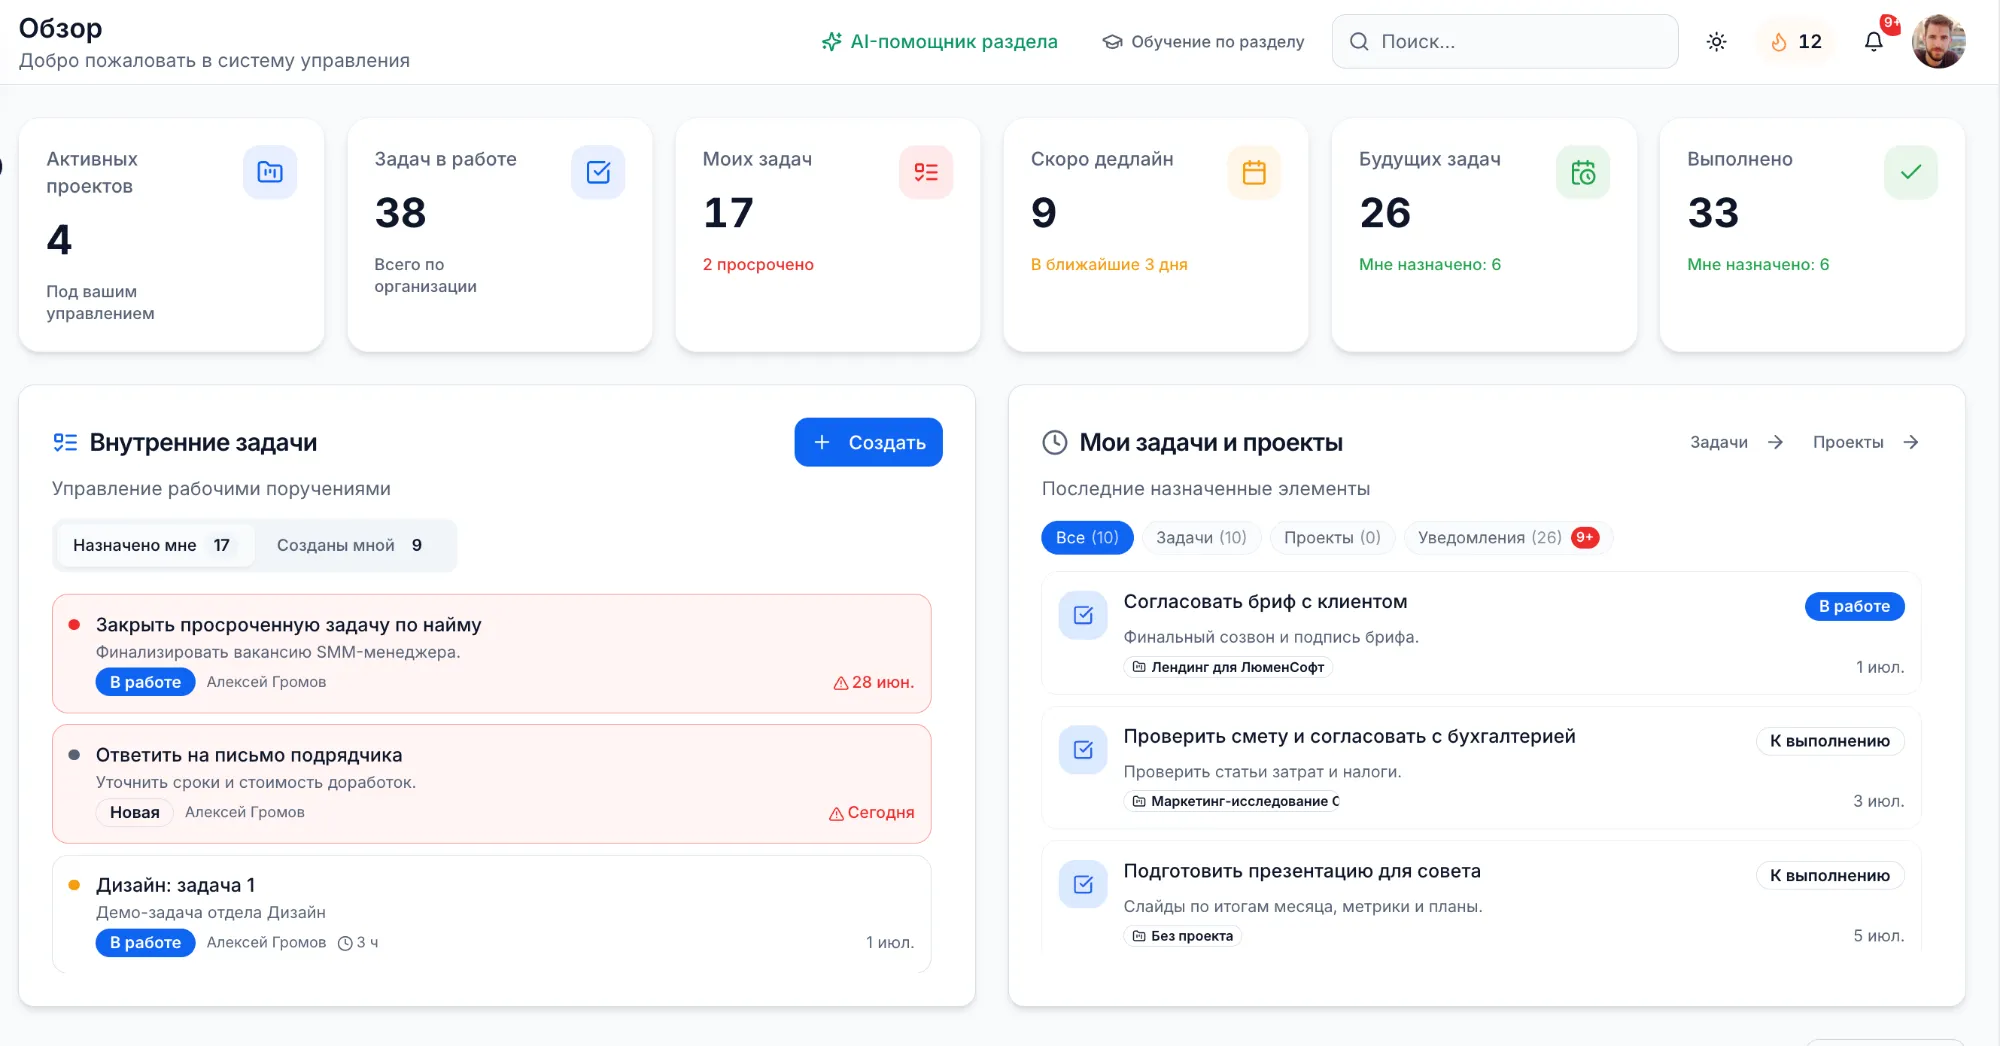This screenshot has width=2000, height=1046.
Task: Click the clock icon next to 3 ч
Action: (x=345, y=943)
